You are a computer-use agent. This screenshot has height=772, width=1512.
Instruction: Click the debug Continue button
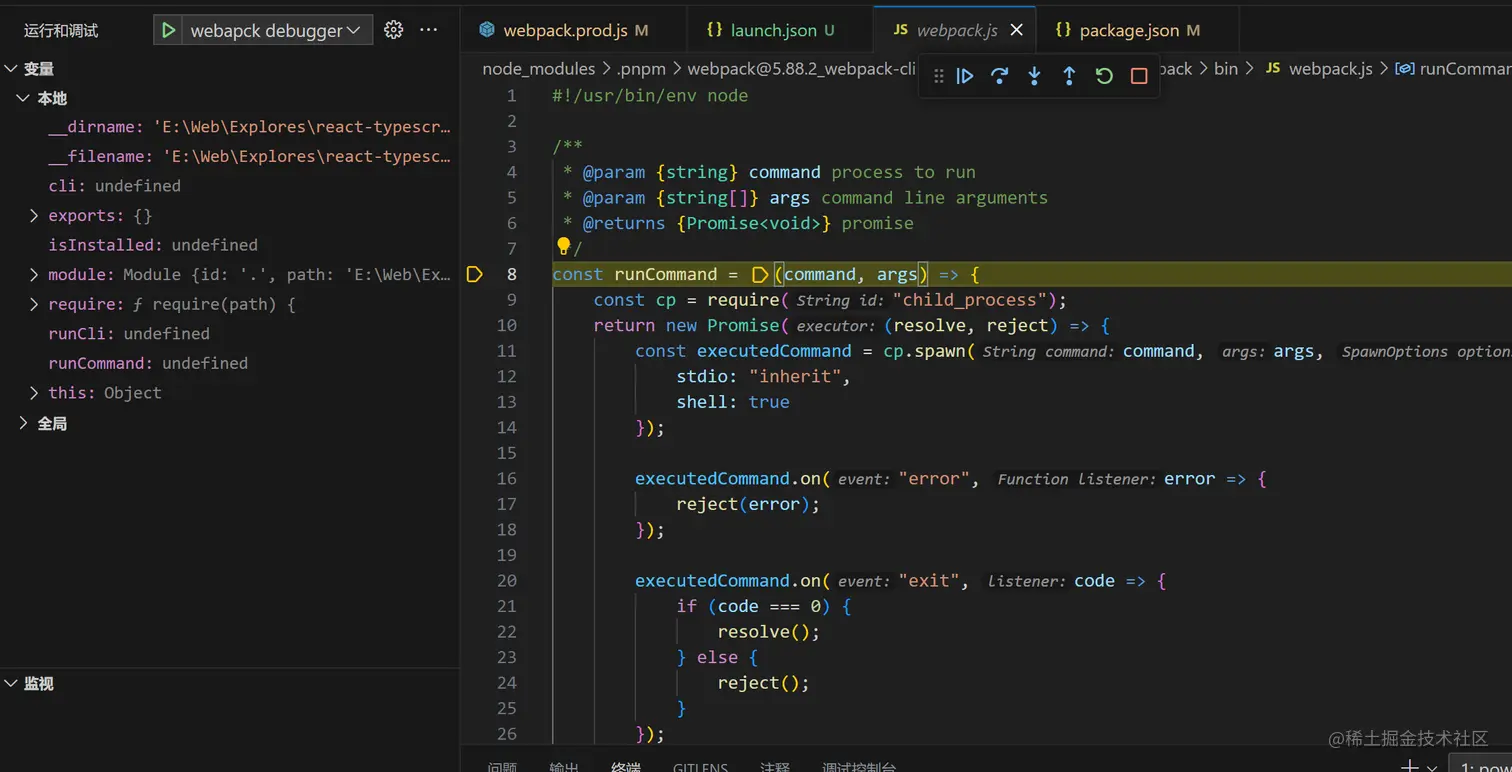click(x=965, y=76)
